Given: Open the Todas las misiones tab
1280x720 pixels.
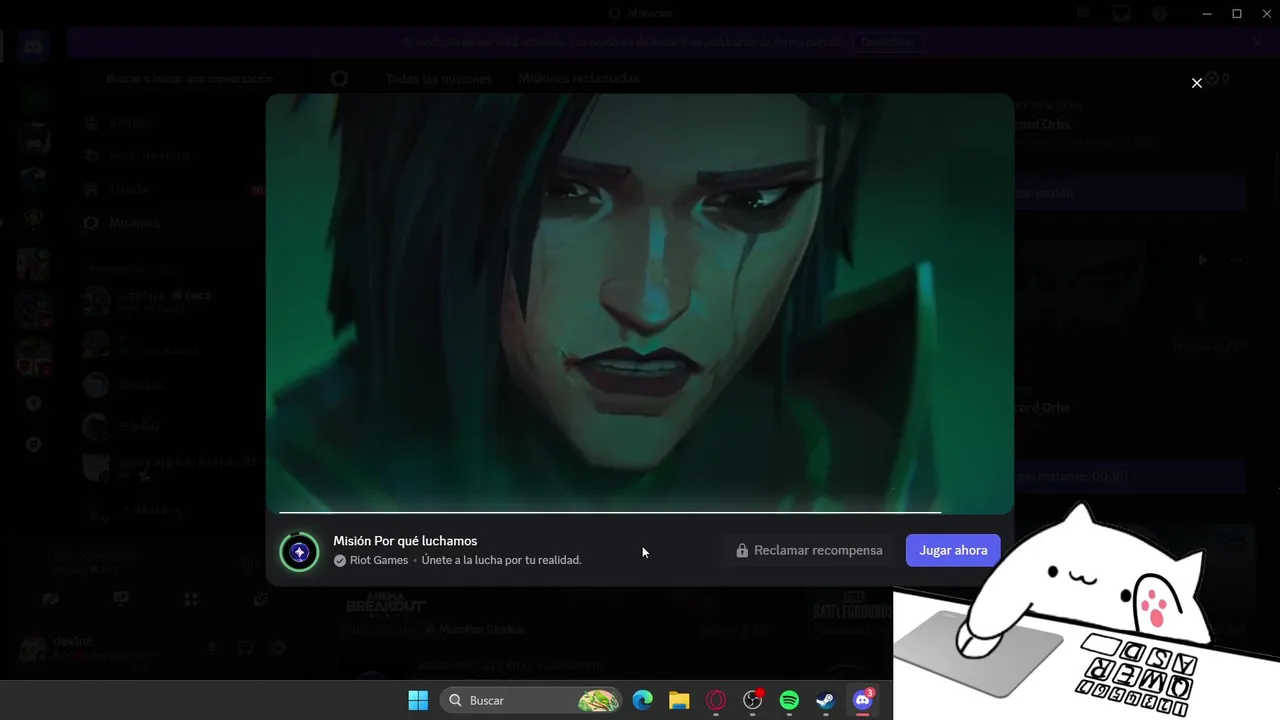Looking at the screenshot, I should pyautogui.click(x=439, y=78).
